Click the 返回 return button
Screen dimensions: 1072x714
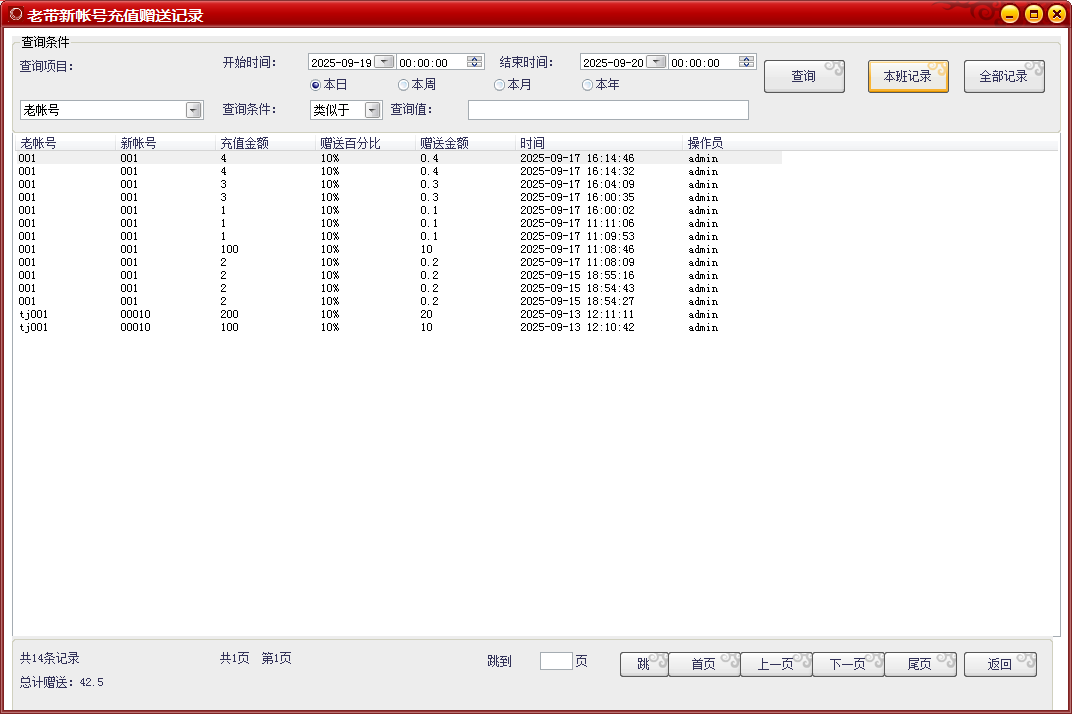[1000, 664]
